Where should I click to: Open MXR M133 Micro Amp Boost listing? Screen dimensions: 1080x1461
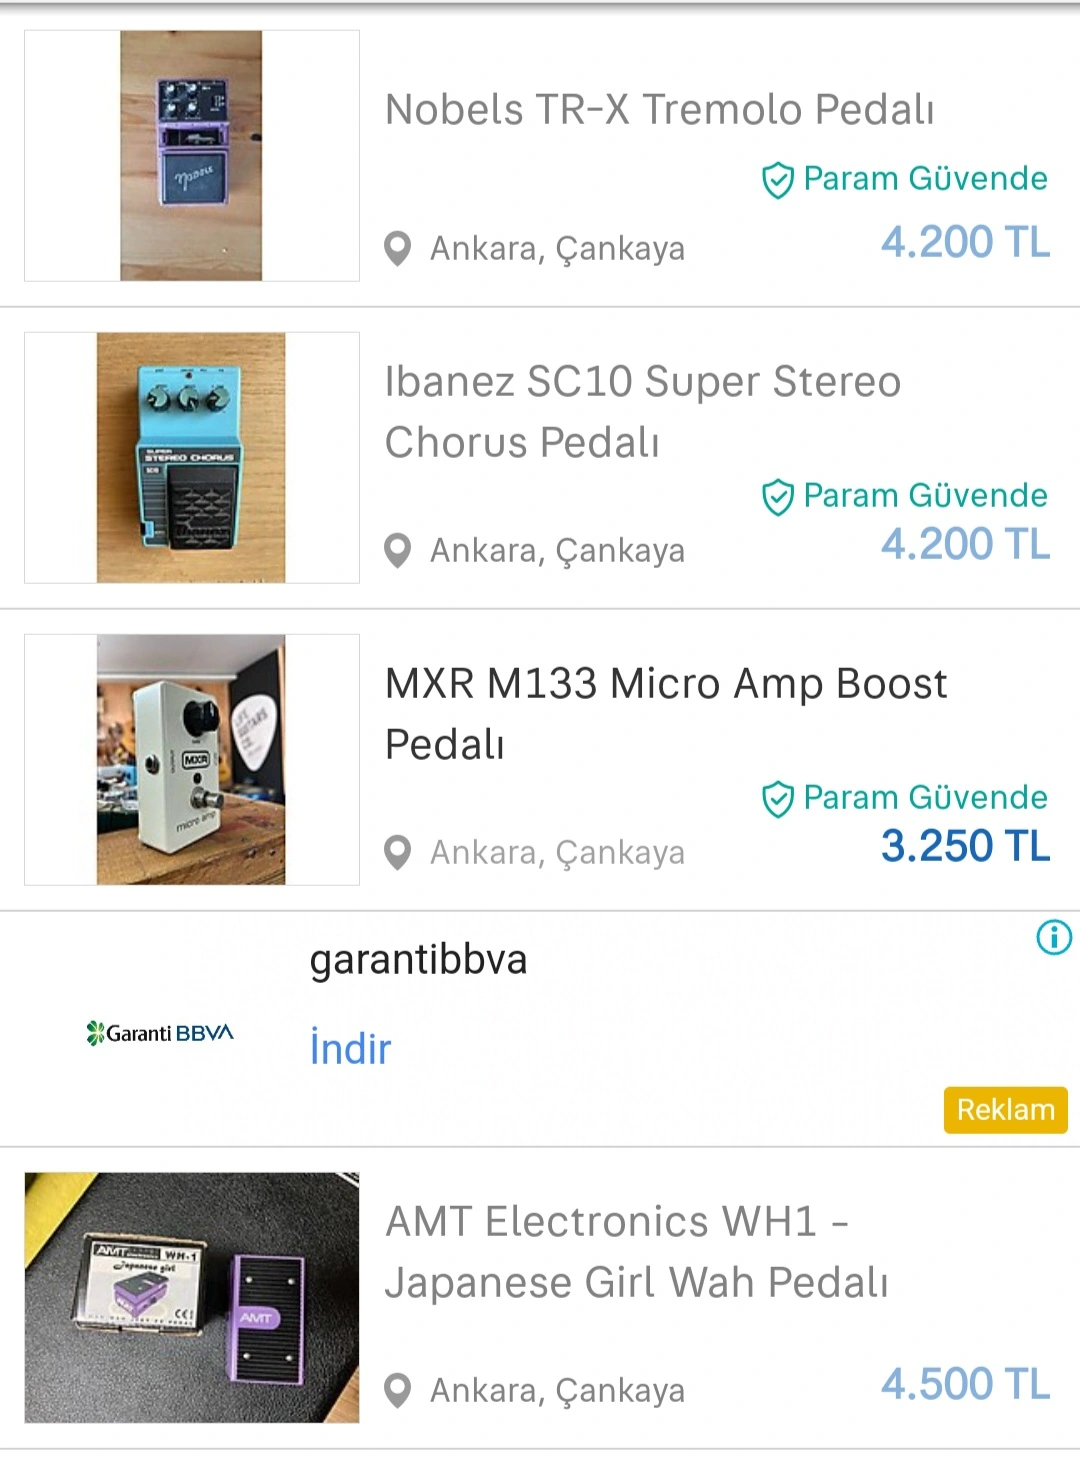(665, 713)
